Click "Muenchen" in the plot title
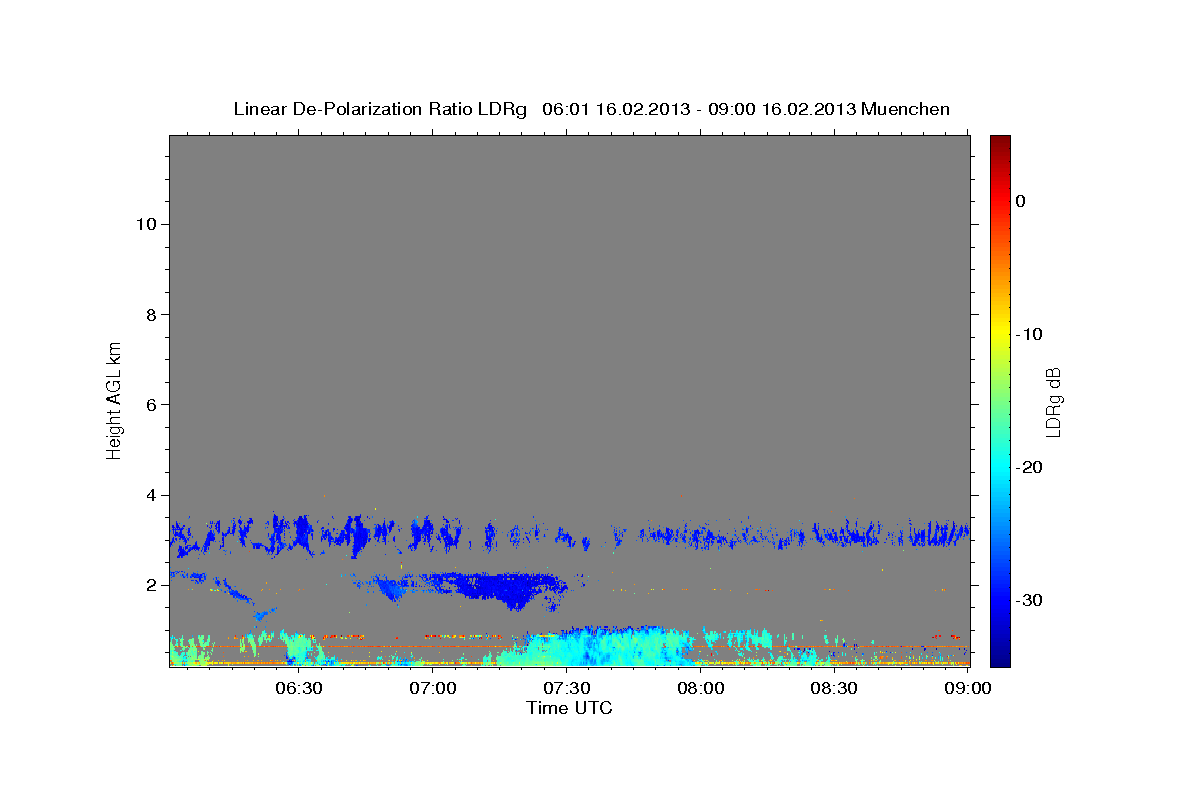This screenshot has width=1200, height=800. (x=906, y=109)
